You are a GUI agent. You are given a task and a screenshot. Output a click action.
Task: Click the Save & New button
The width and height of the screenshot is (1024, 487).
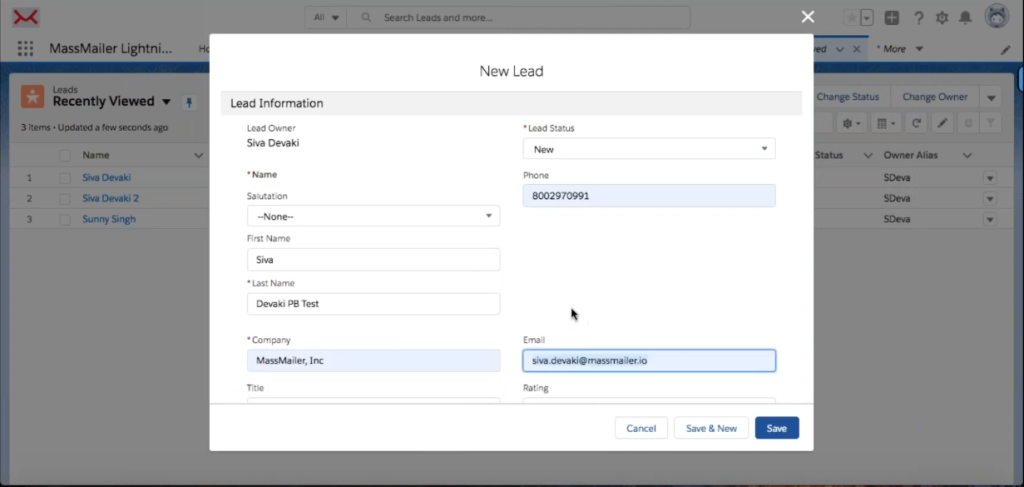(x=711, y=428)
